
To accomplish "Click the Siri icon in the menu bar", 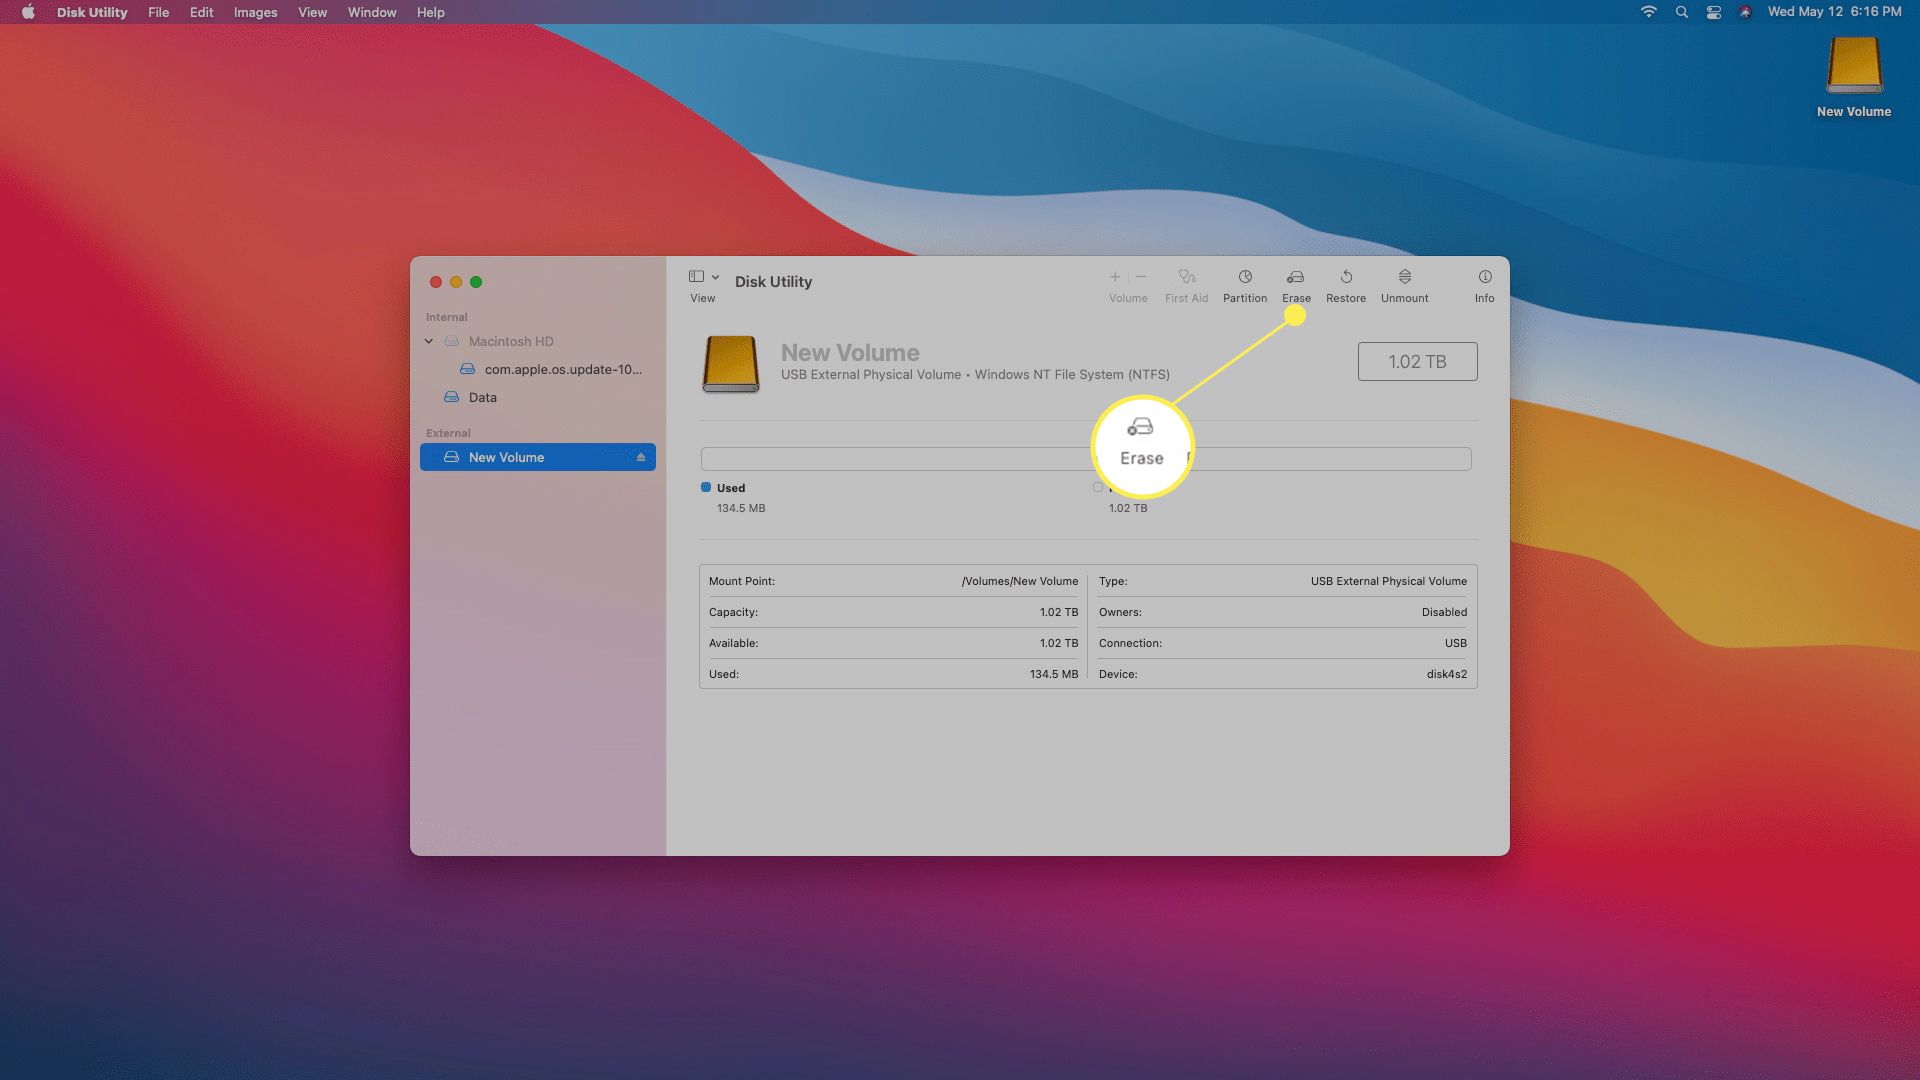I will (1745, 12).
